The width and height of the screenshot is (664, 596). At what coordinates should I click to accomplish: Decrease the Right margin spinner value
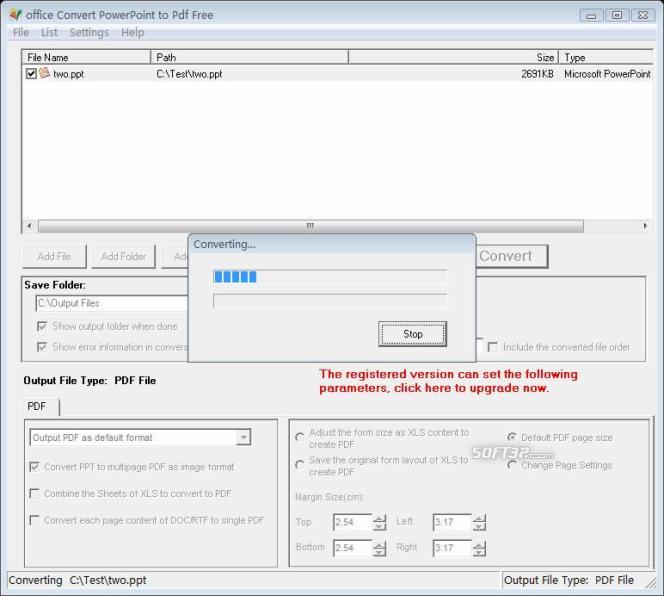point(479,552)
